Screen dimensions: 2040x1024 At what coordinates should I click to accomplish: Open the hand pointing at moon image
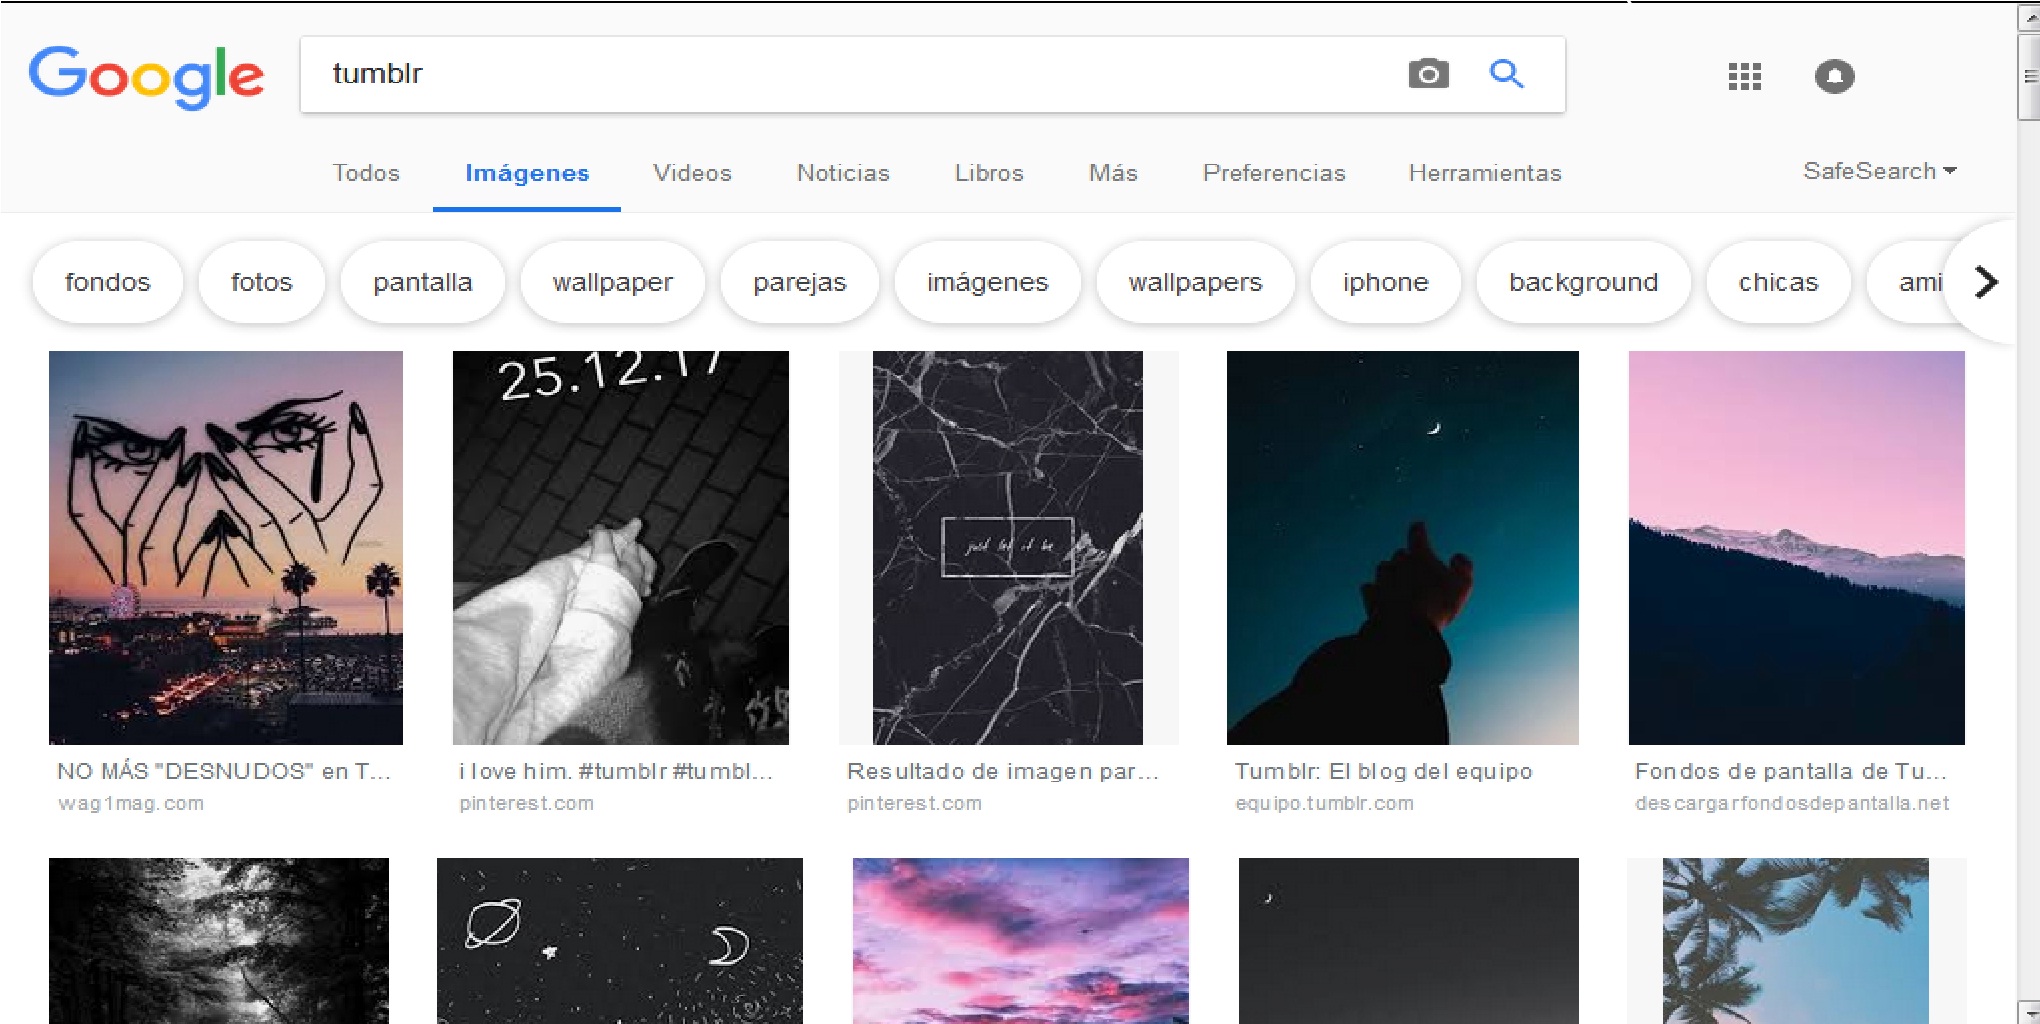pyautogui.click(x=1403, y=547)
